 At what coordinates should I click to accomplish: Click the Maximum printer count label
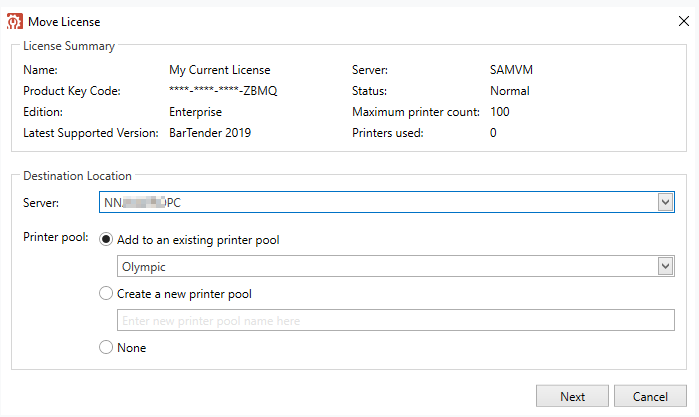[x=415, y=112]
